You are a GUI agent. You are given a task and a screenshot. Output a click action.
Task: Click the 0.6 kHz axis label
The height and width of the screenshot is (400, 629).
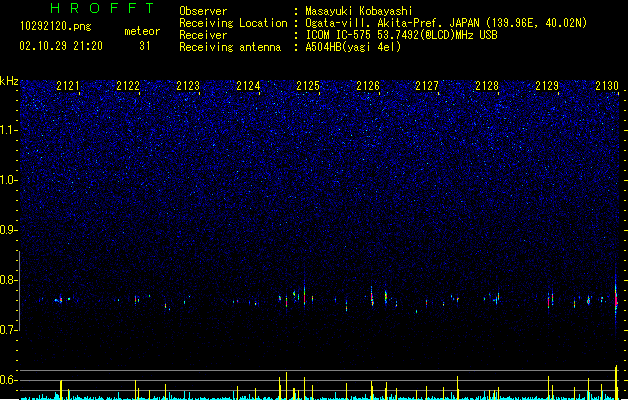(x=9, y=380)
